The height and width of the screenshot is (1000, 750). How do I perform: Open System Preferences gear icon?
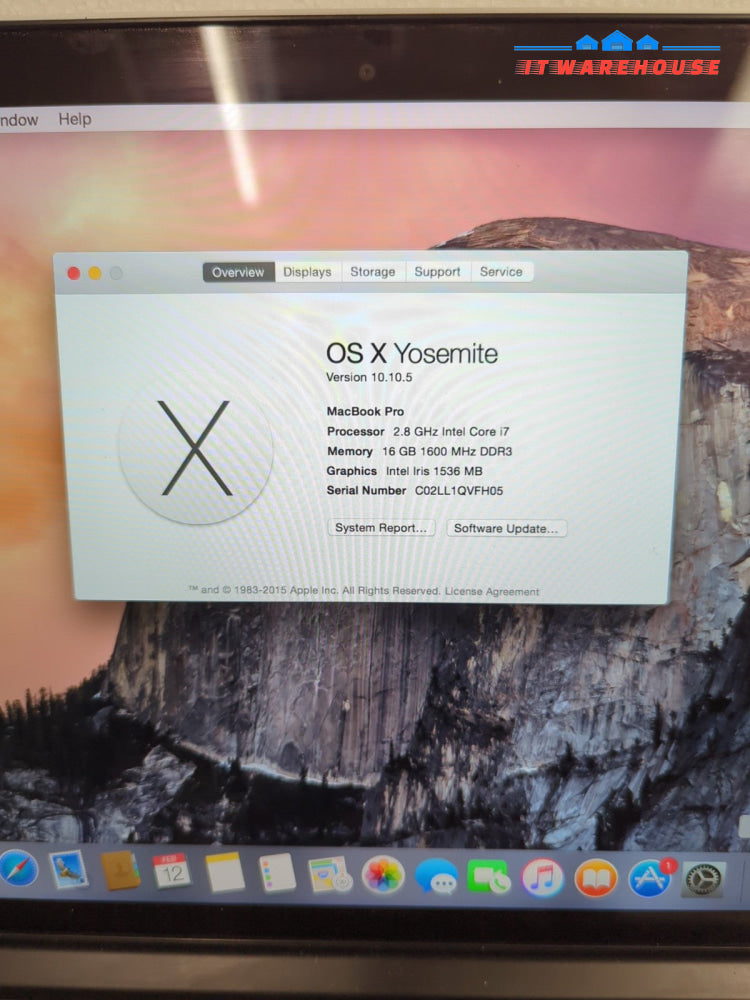[703, 880]
